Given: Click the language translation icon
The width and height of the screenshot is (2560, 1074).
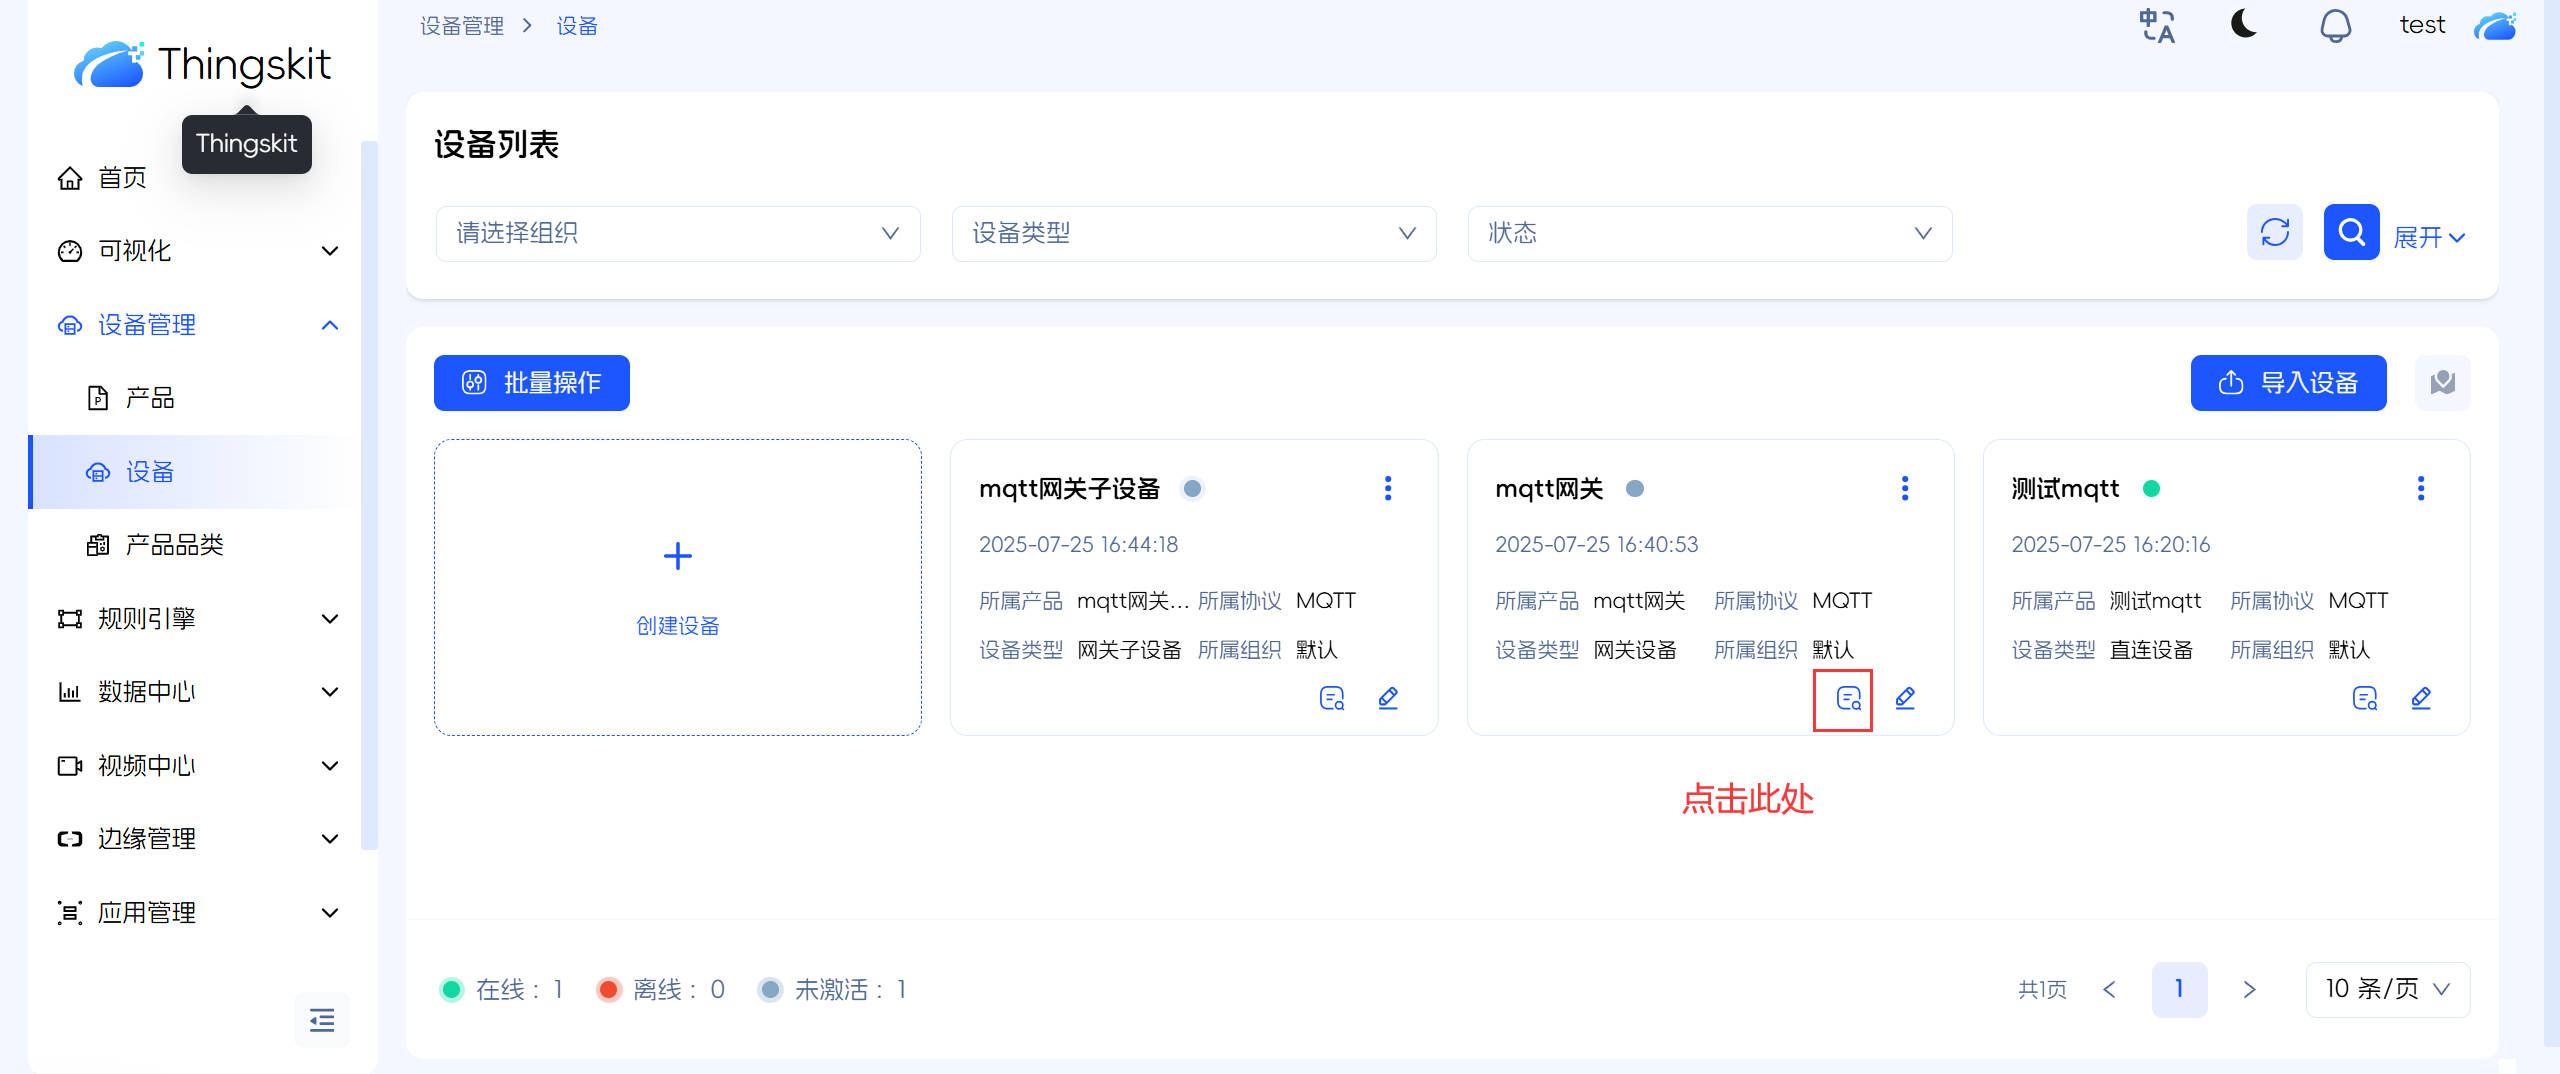Looking at the screenshot, I should pyautogui.click(x=2157, y=26).
